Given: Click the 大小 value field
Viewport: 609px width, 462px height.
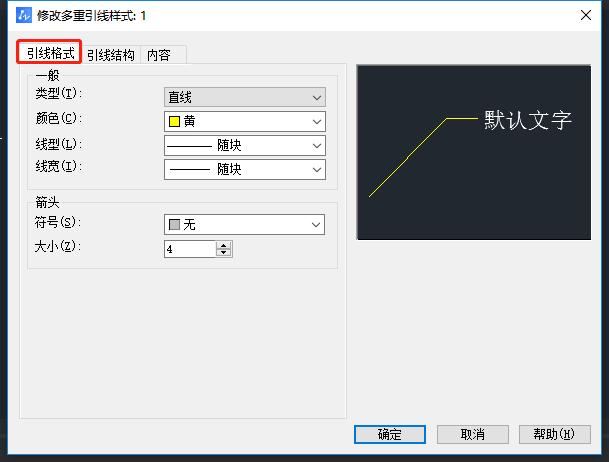Looking at the screenshot, I should pyautogui.click(x=190, y=249).
